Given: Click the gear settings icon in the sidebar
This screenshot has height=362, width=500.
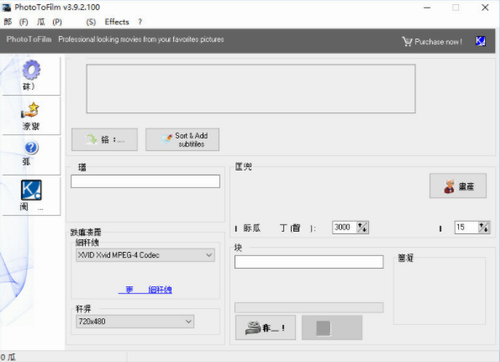Looking at the screenshot, I should [x=31, y=69].
